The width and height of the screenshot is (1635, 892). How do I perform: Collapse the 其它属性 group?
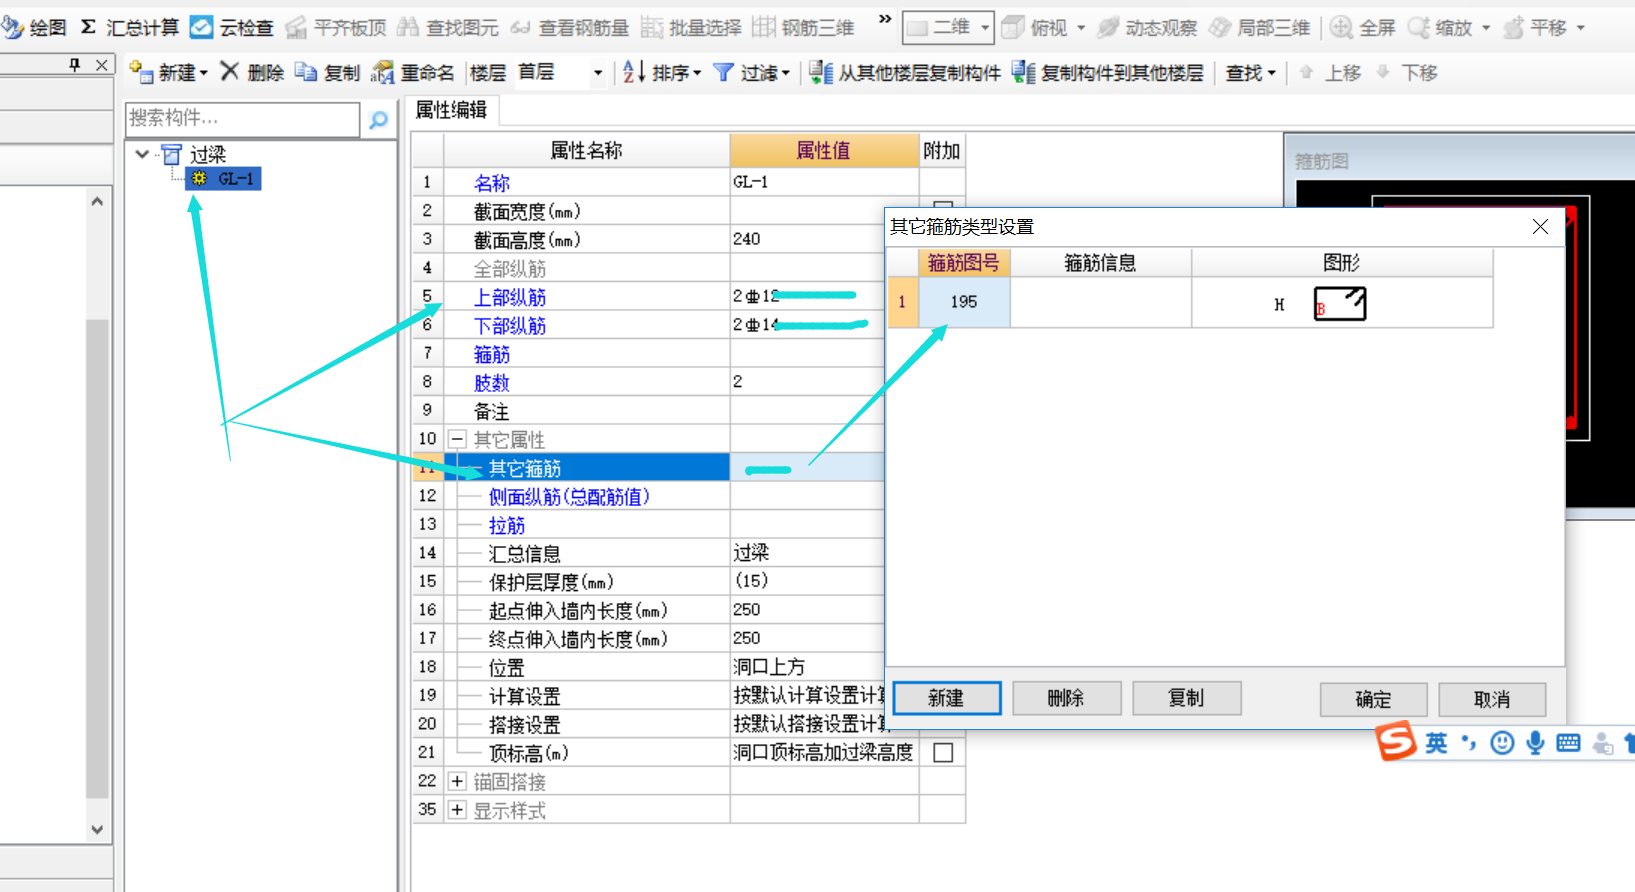457,439
